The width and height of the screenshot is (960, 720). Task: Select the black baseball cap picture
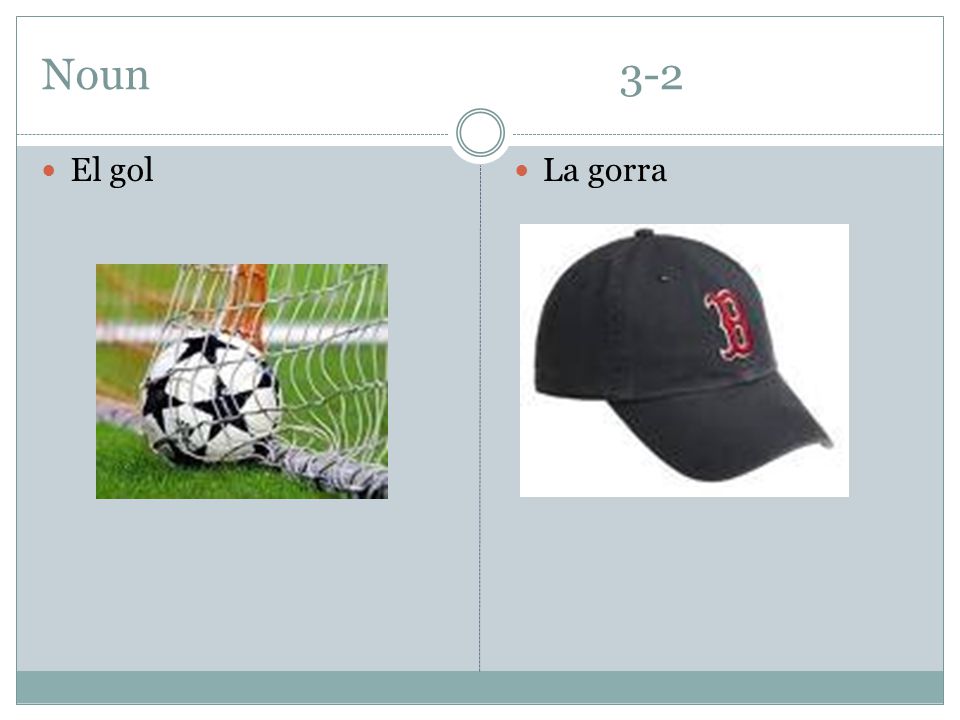(684, 360)
